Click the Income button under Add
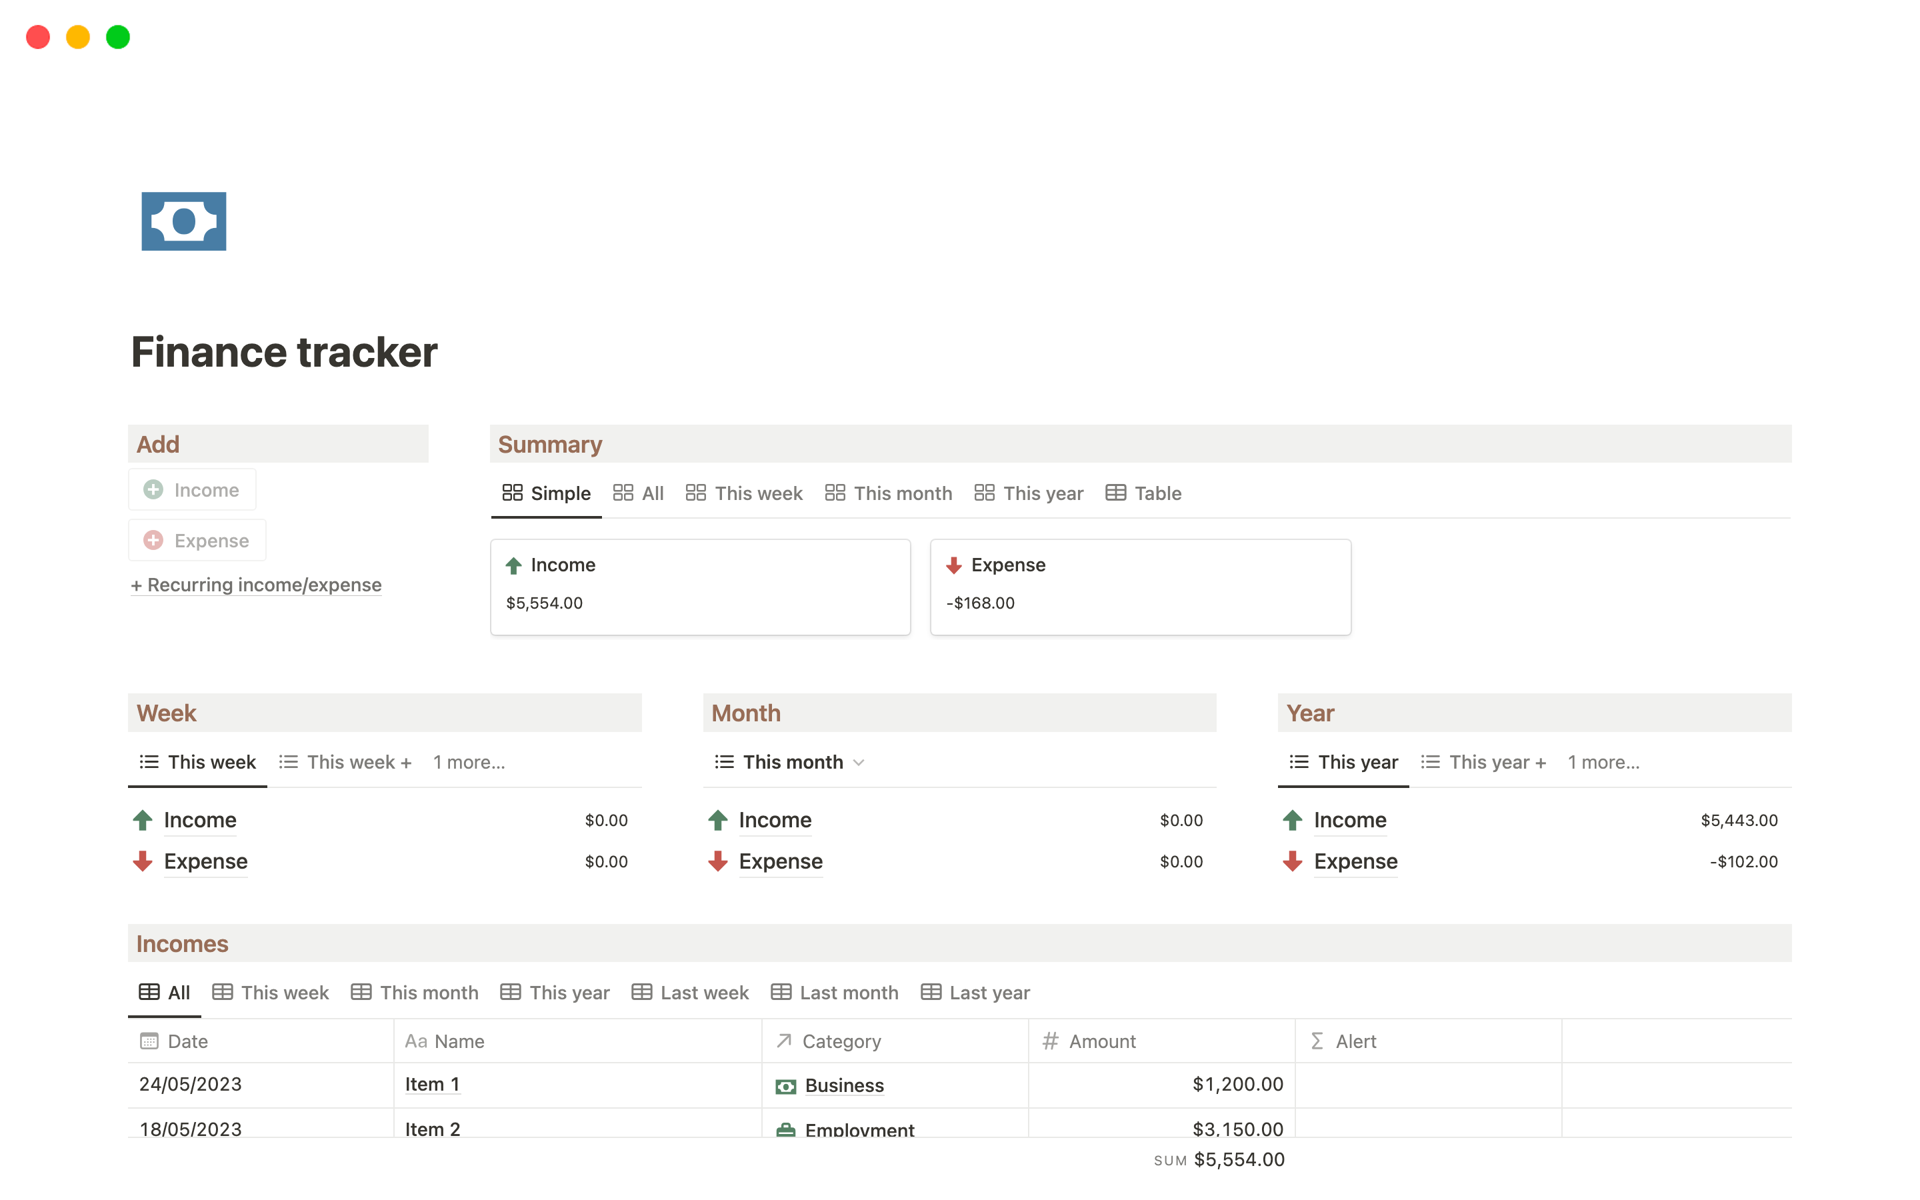1920x1200 pixels. click(192, 489)
